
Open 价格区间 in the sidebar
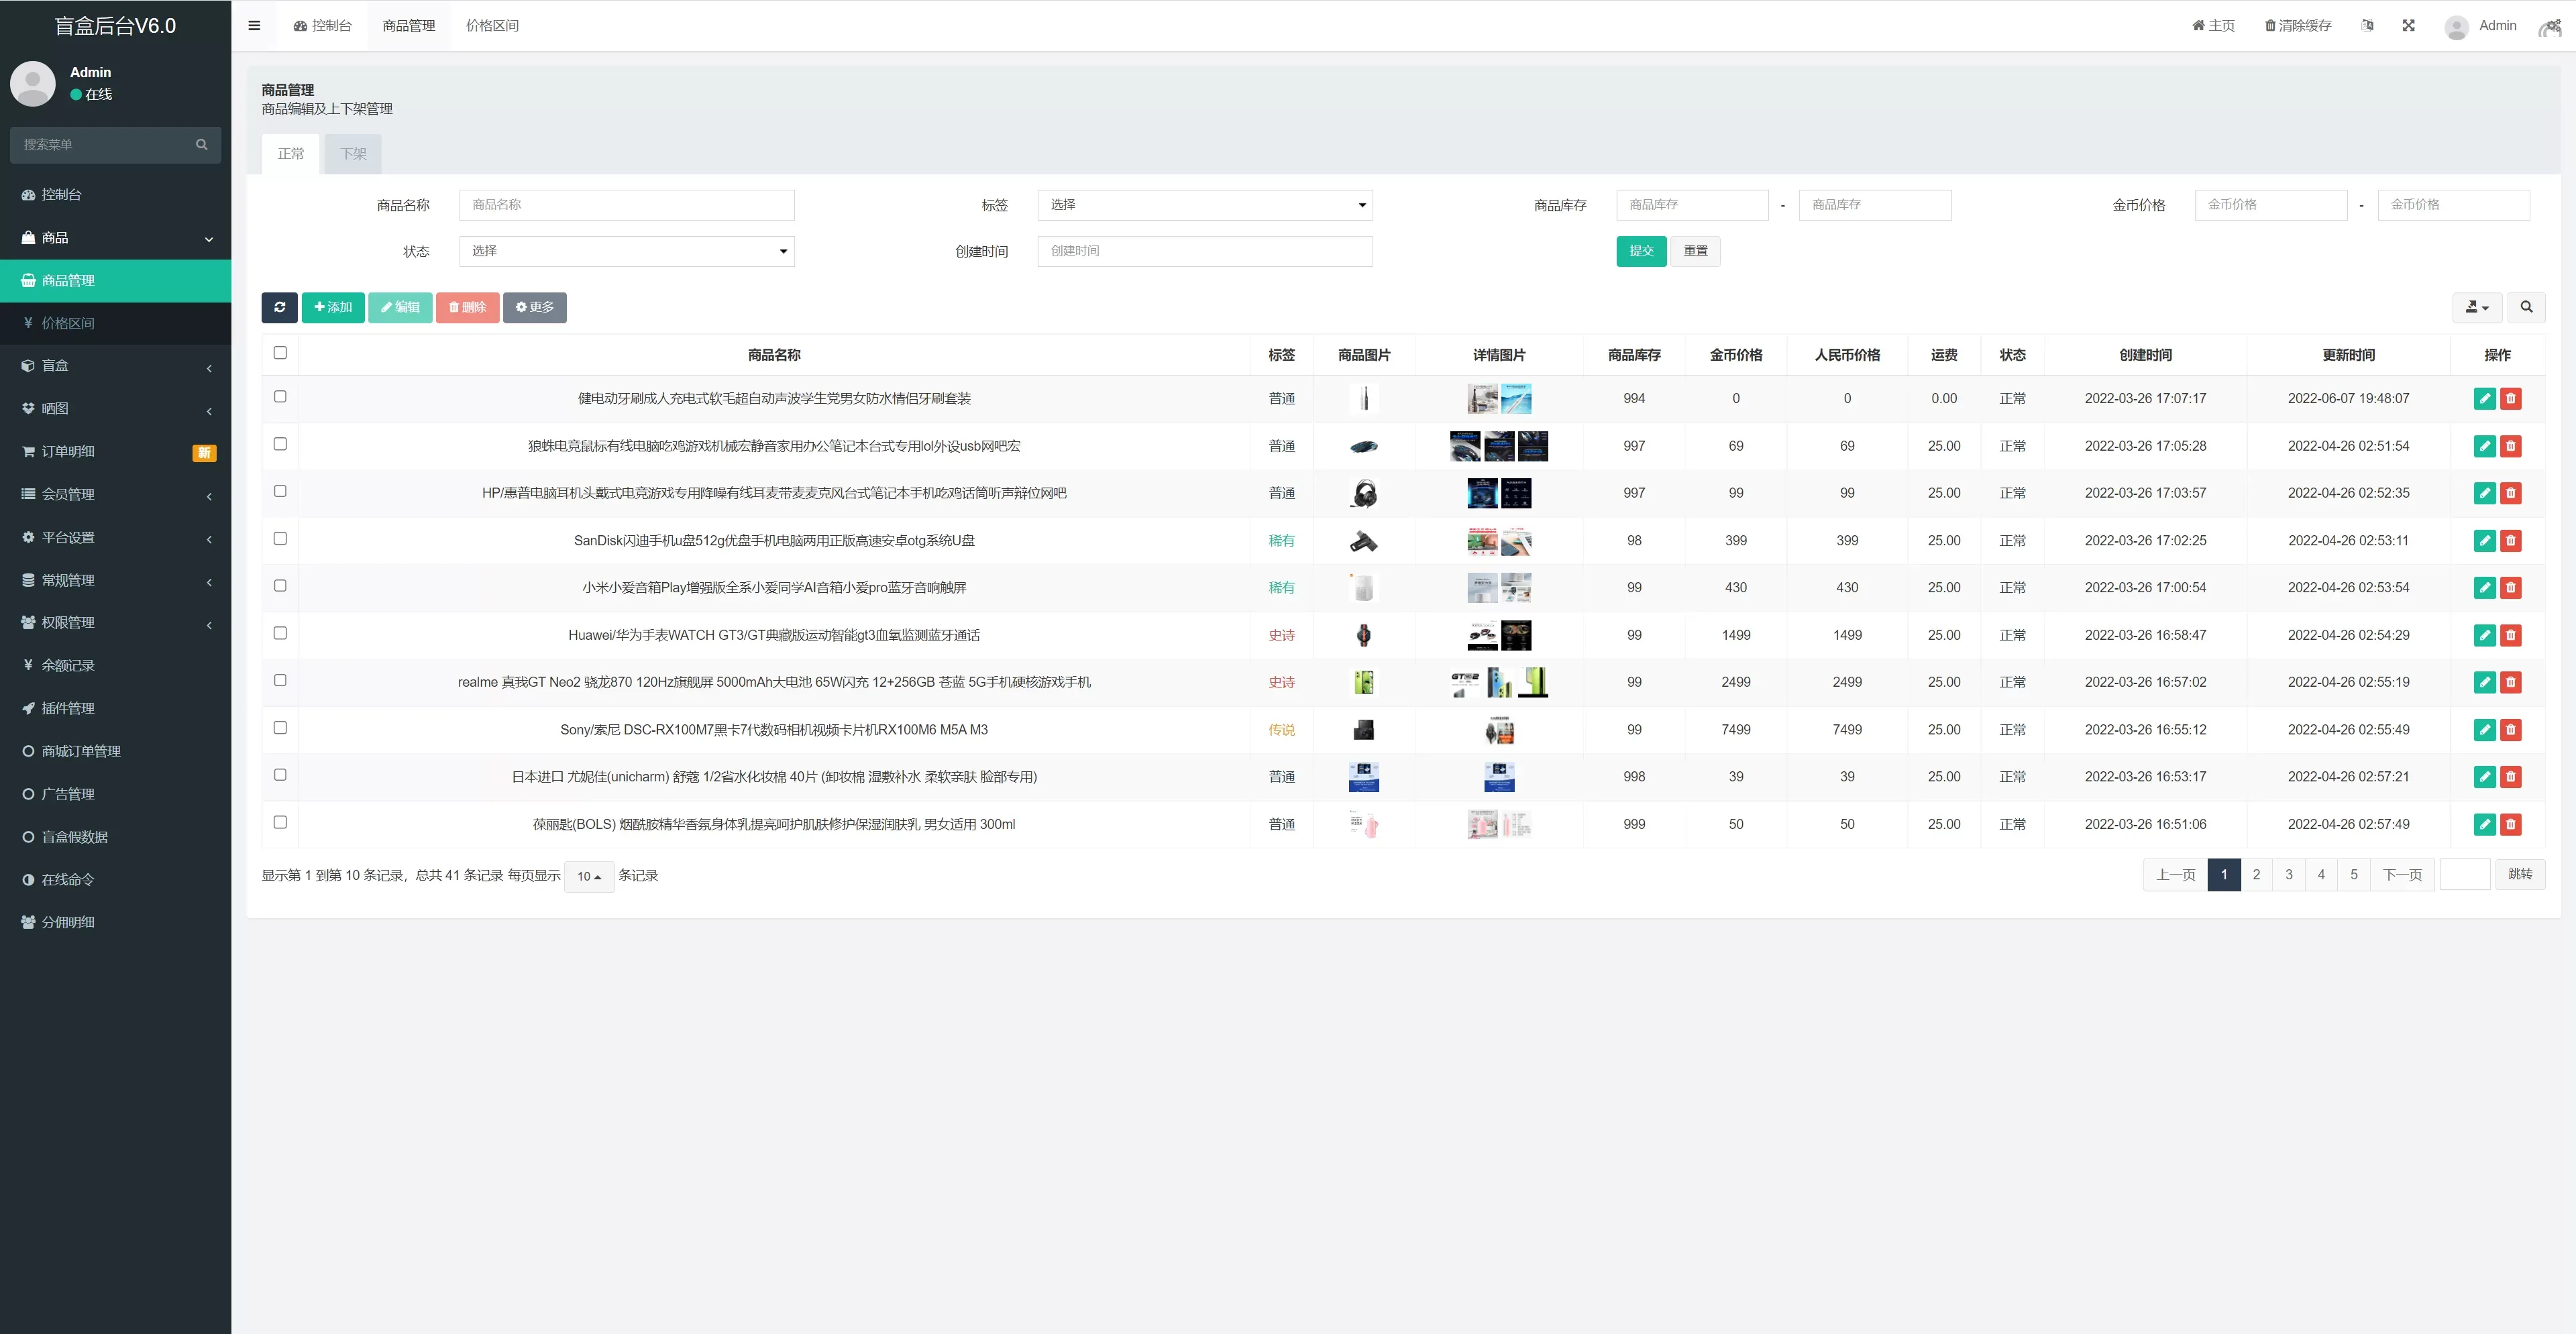(68, 323)
